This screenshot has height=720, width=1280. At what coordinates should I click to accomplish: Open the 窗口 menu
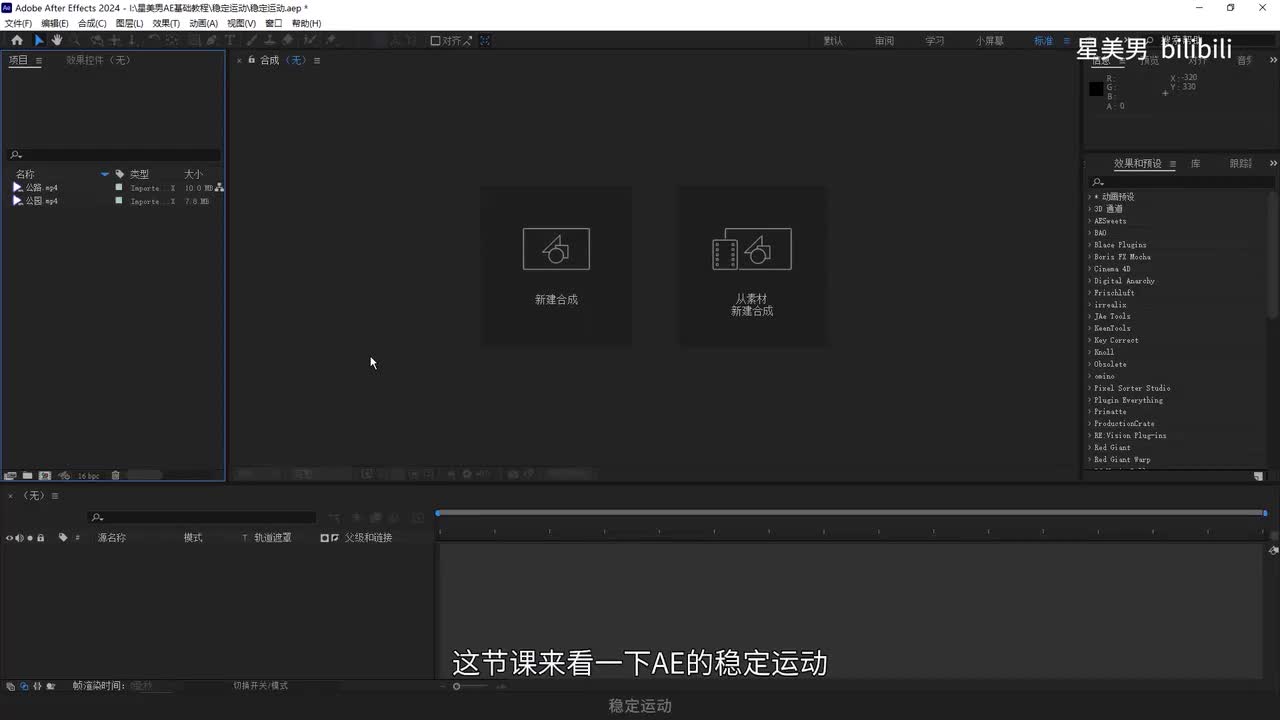pyautogui.click(x=273, y=23)
